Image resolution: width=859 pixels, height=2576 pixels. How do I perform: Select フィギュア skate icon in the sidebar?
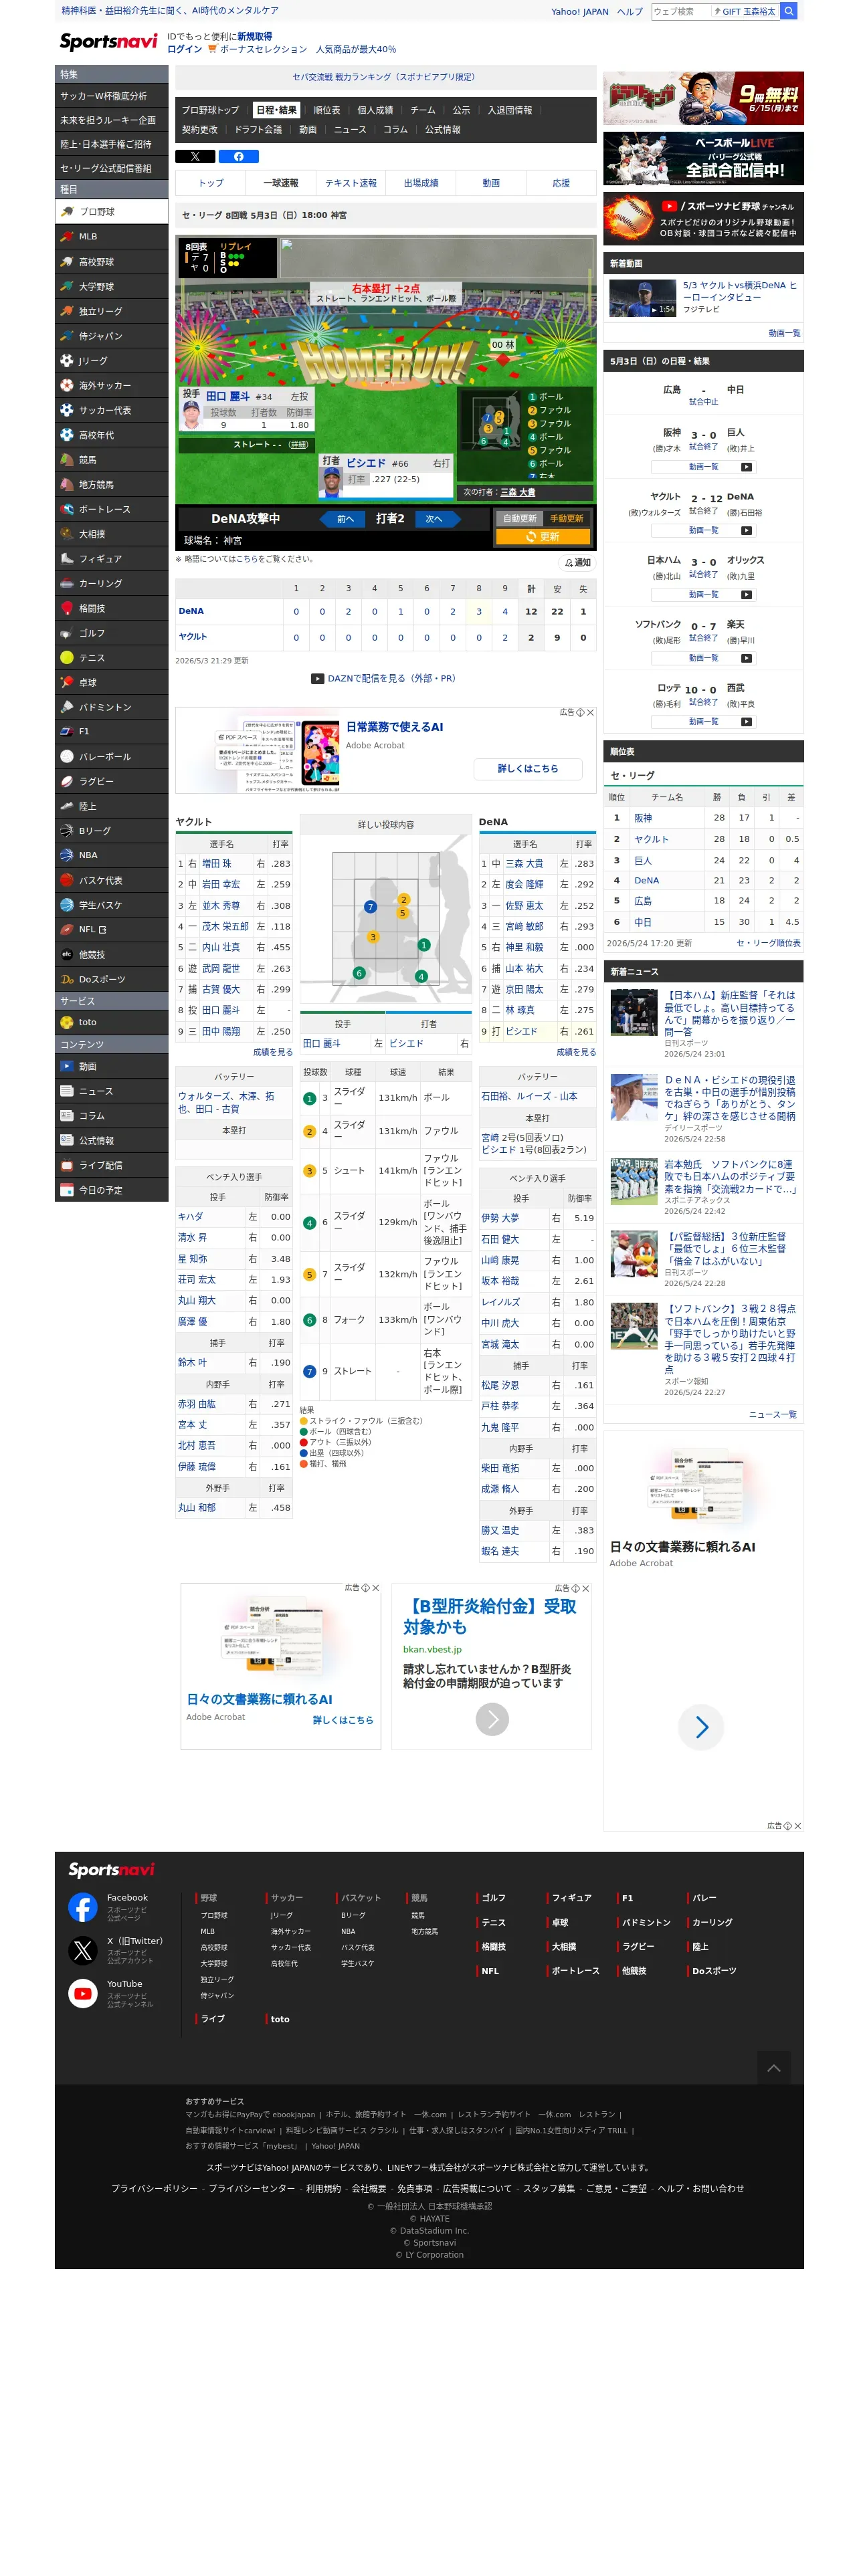(x=67, y=559)
